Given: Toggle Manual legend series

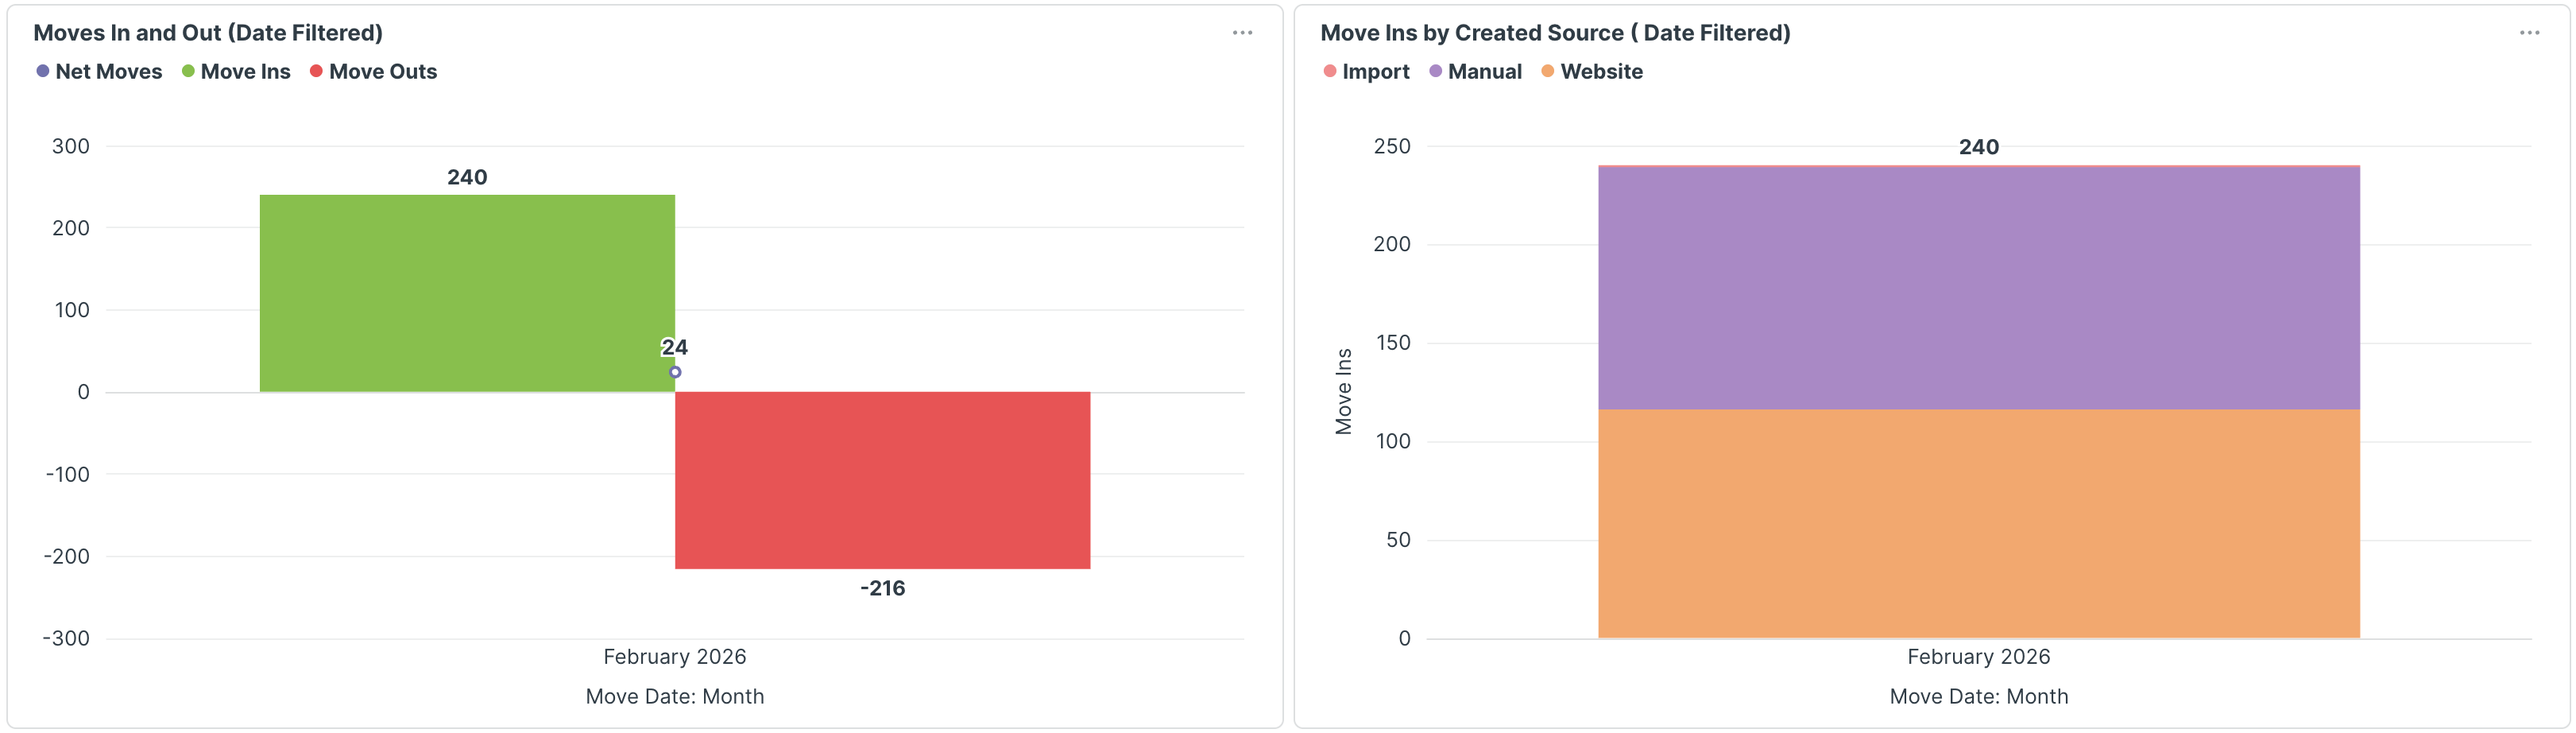Looking at the screenshot, I should point(1484,72).
